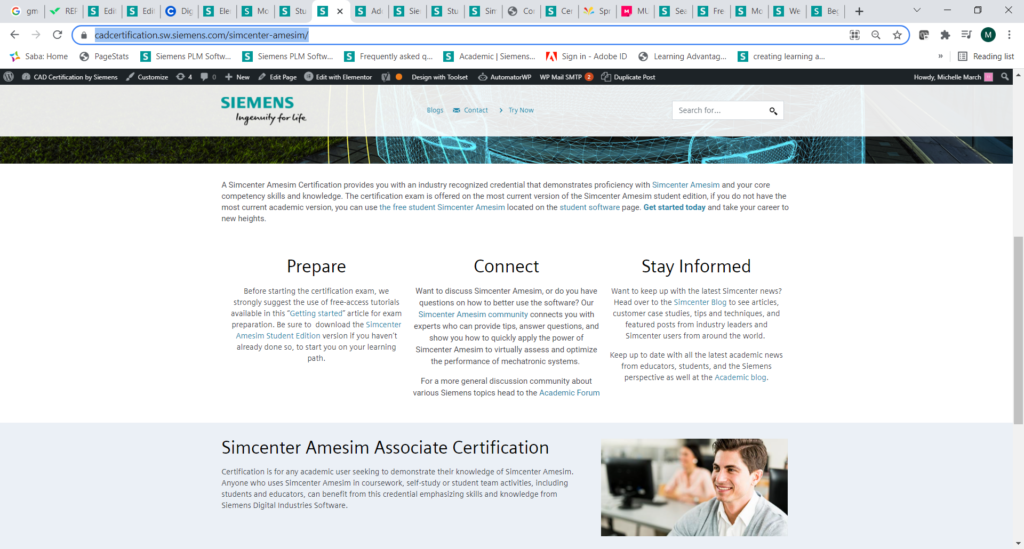
Task: Click the Yoast SEO icon in admin bar
Action: coord(386,77)
